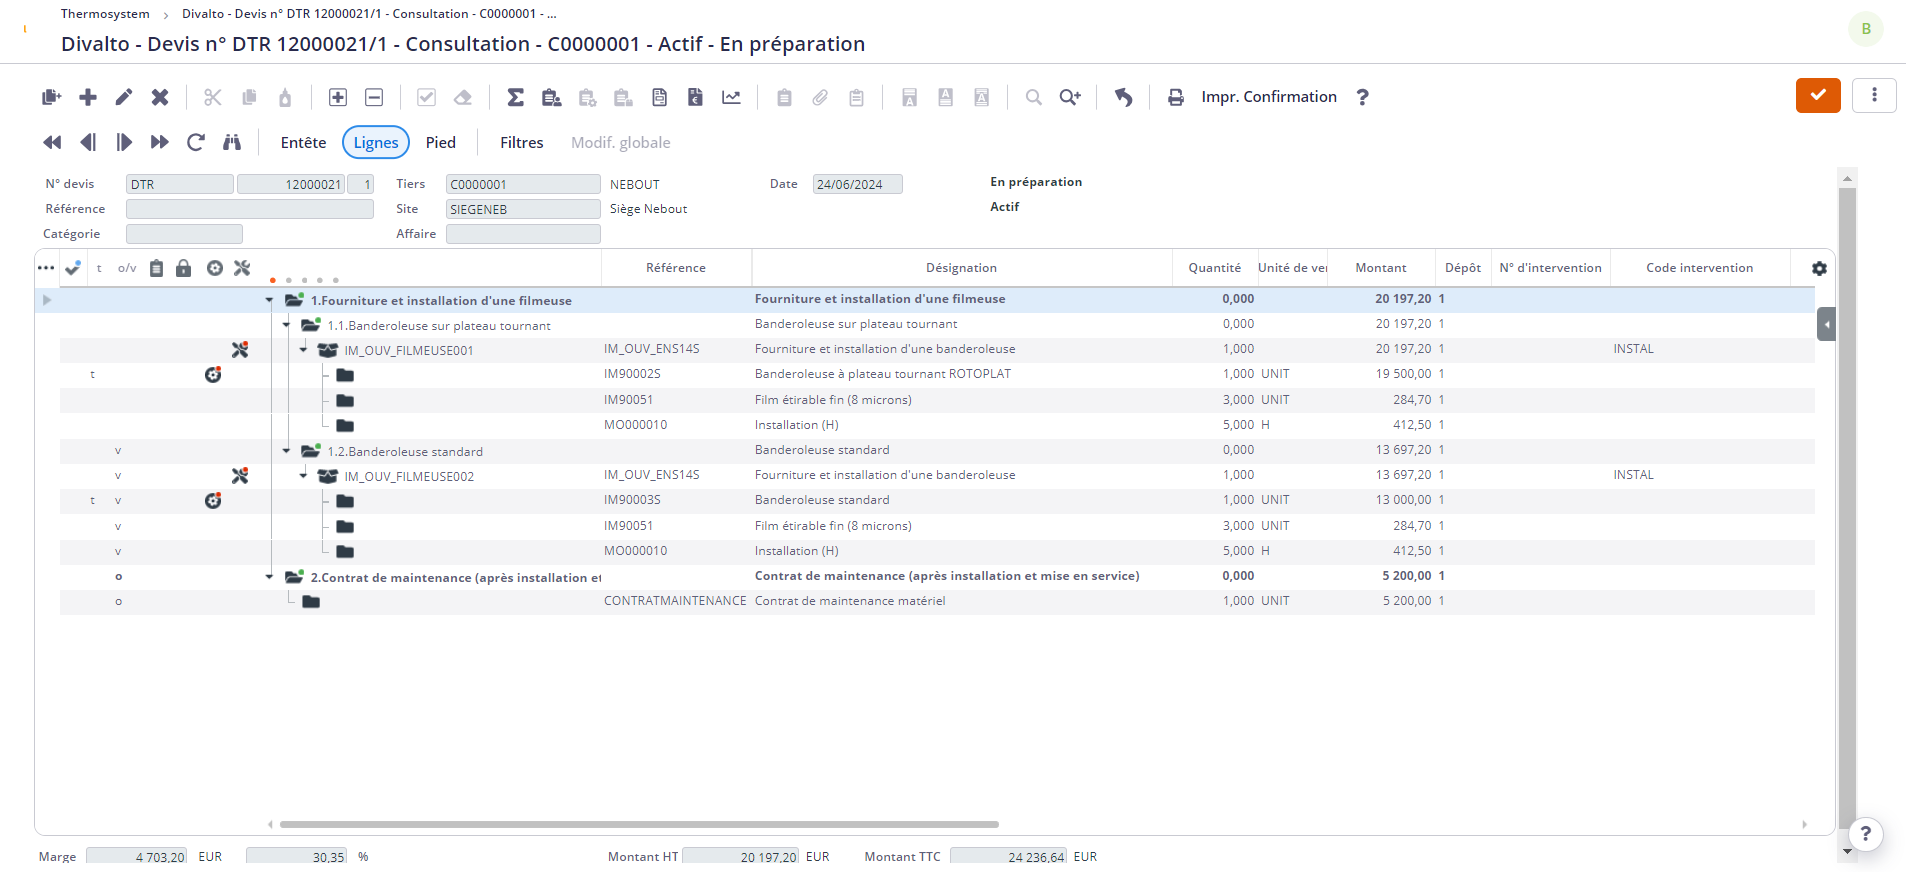
Task: Click the horizontal grid scrollbar
Action: tap(639, 824)
